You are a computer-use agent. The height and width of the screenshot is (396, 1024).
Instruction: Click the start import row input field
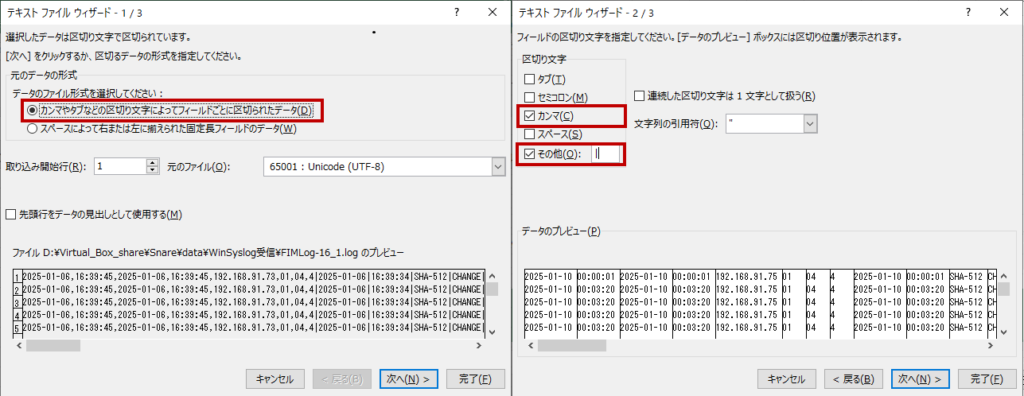click(x=121, y=167)
